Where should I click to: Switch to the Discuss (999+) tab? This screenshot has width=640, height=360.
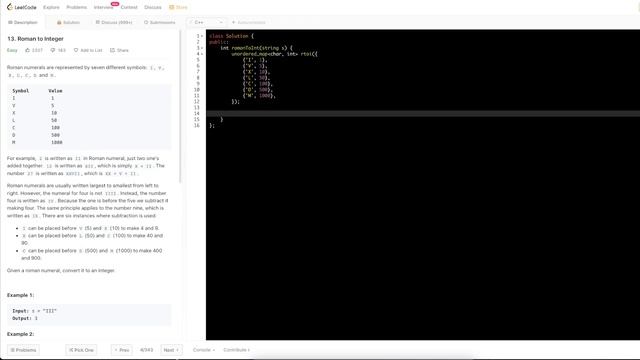tap(114, 22)
